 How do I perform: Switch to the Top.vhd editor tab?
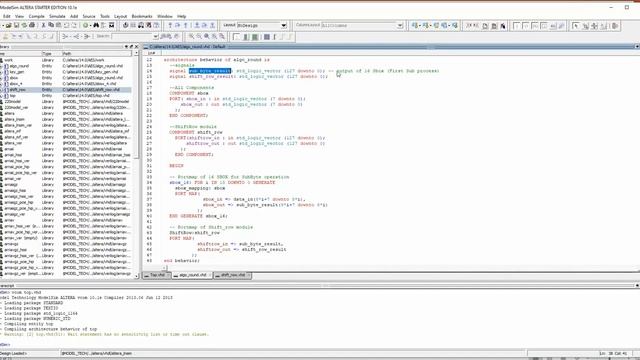coord(157,276)
